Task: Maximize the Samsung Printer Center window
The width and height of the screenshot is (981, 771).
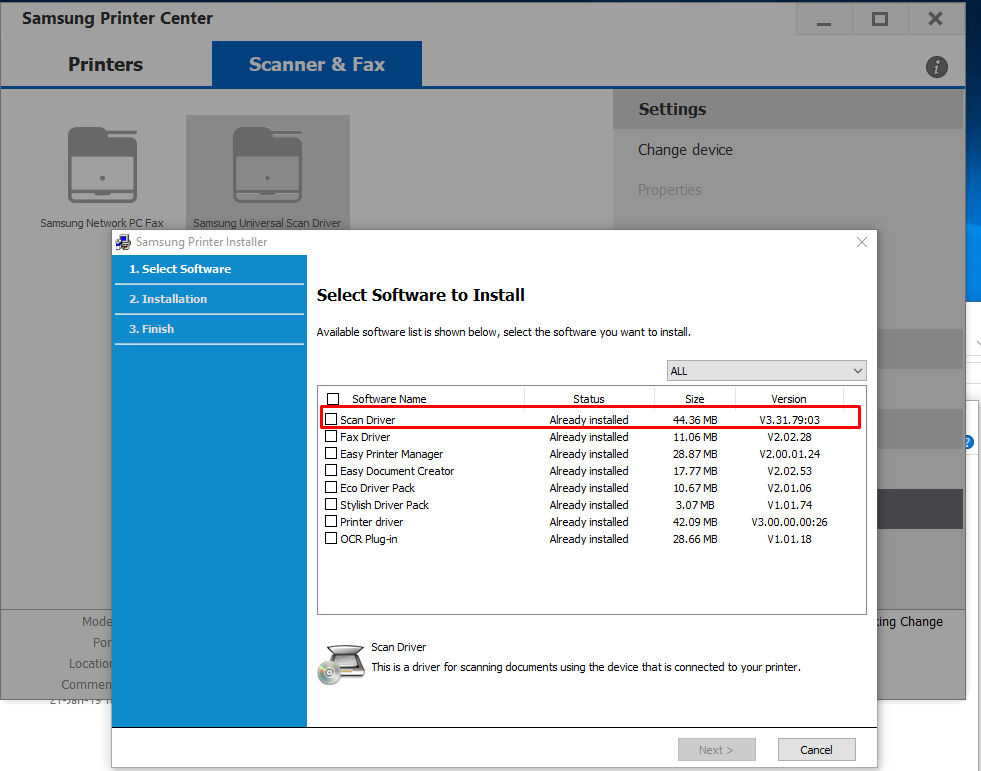Action: 880,19
